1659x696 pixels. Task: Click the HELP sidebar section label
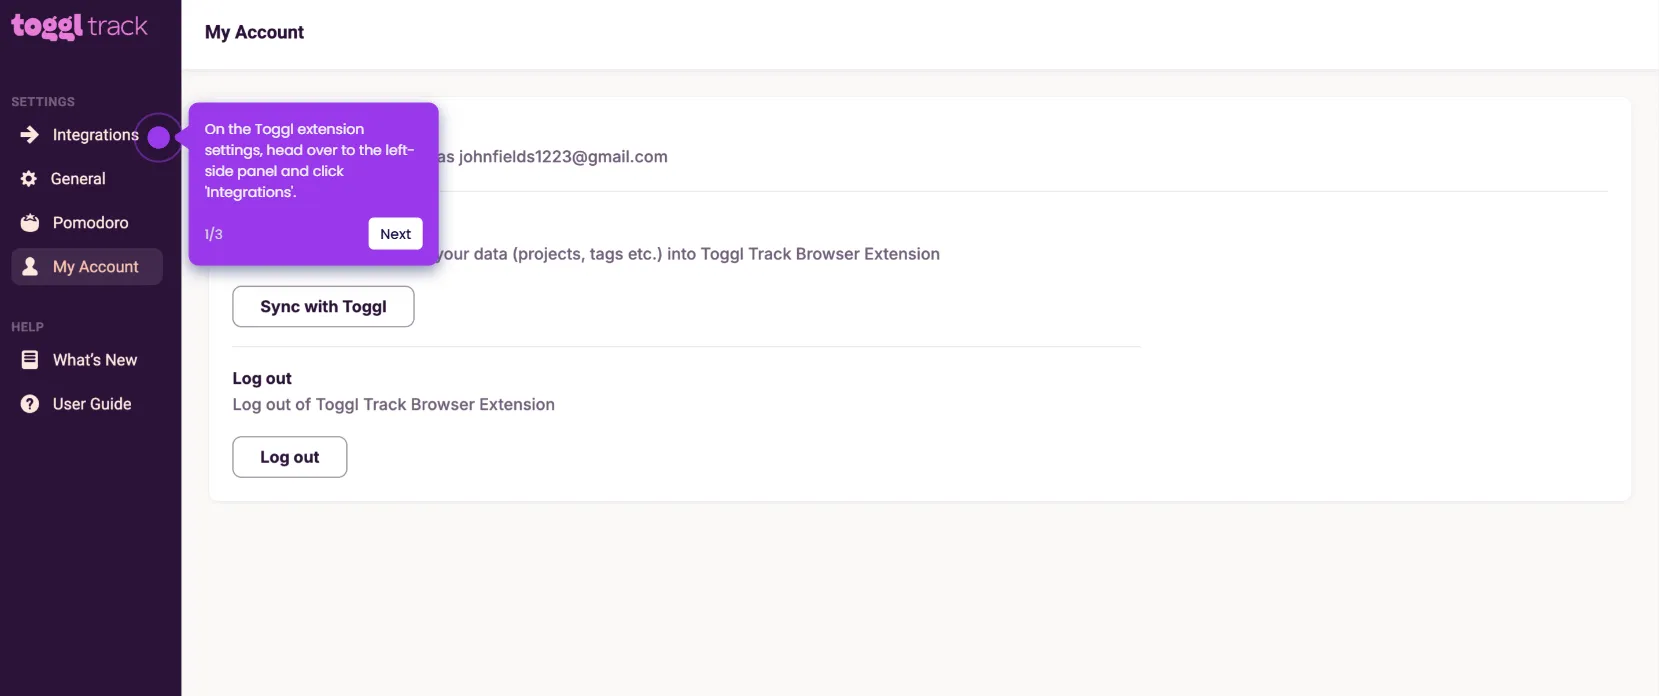pos(27,327)
